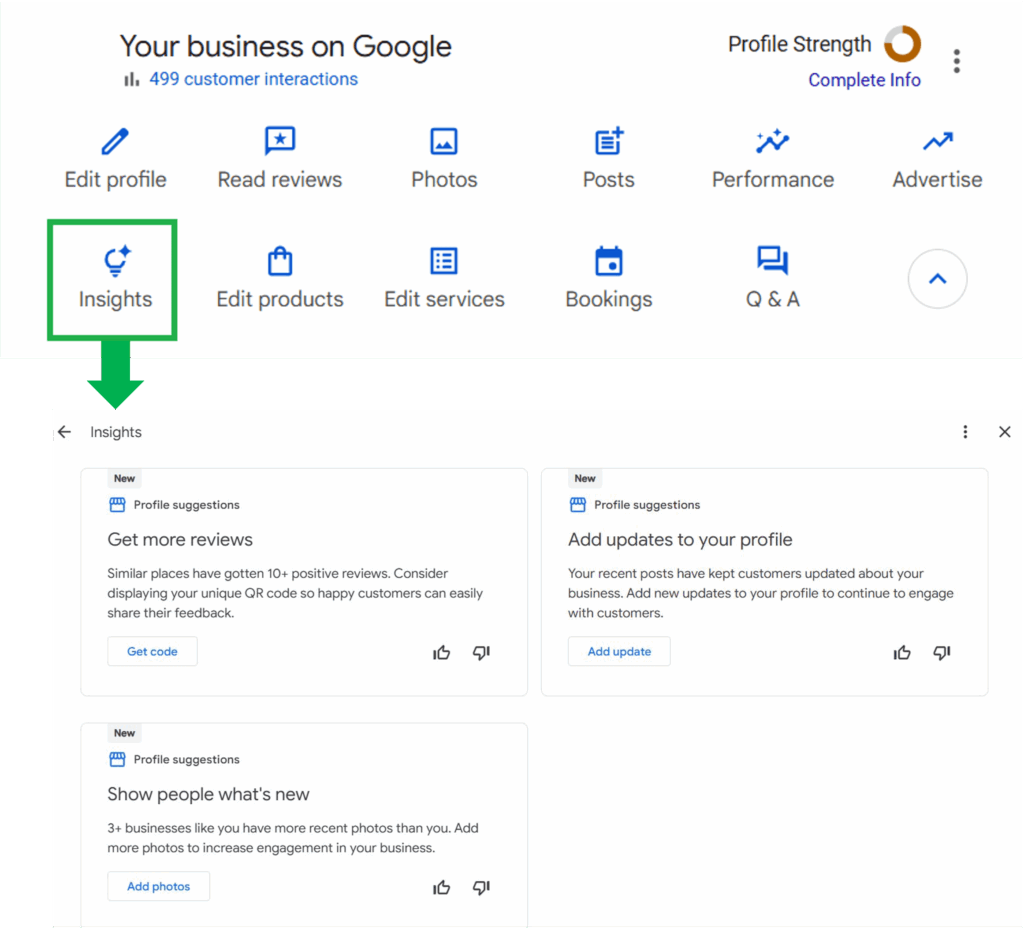Open the Photos section icon

tap(444, 141)
